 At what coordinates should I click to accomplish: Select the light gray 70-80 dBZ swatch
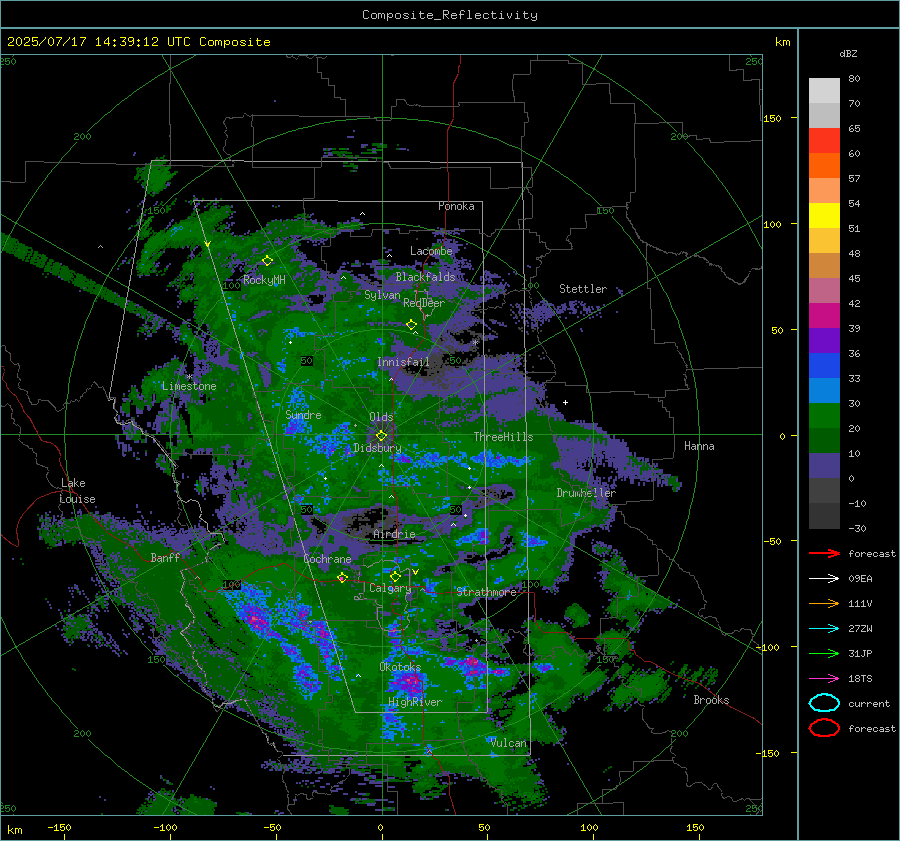click(824, 91)
